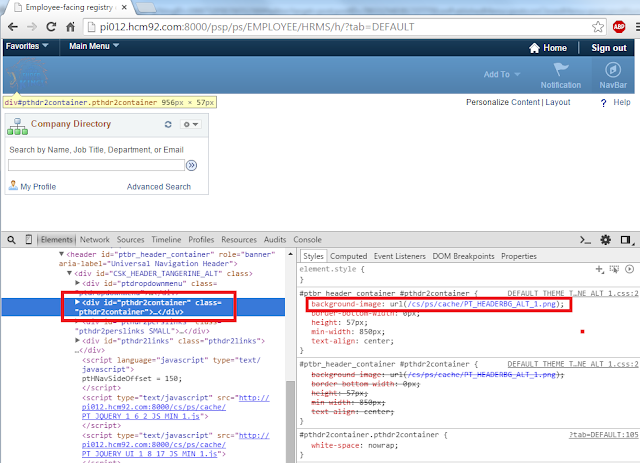Viewport: 640px width, 463px height.
Task: Switch to the Network panel tab
Action: (x=95, y=240)
